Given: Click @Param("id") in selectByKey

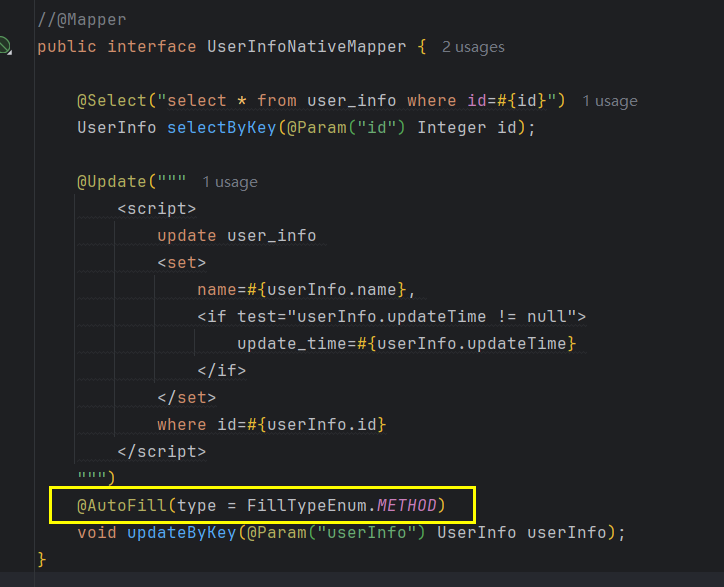Looking at the screenshot, I should [x=346, y=127].
